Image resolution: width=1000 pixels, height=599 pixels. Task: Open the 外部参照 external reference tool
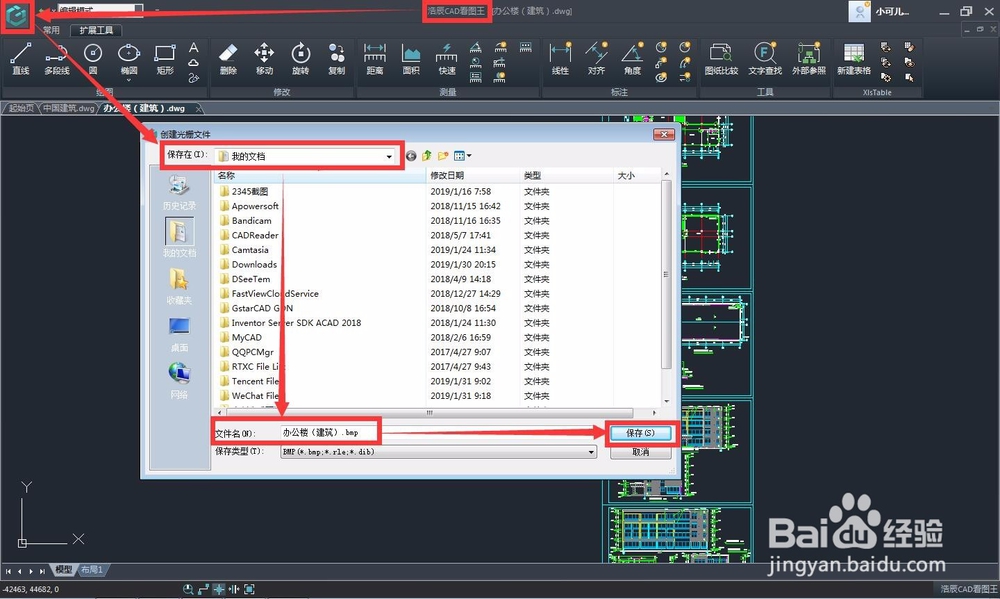[x=809, y=59]
